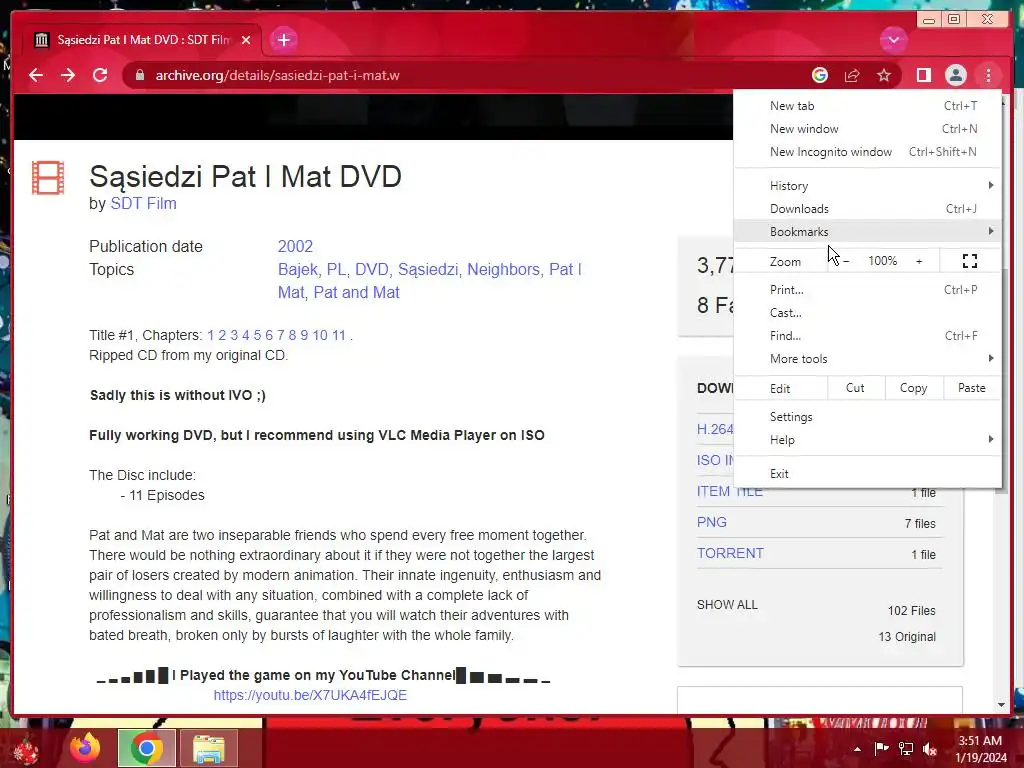Screen dimensions: 1024x768
Task: Open the Chrome profile avatar
Action: click(955, 75)
